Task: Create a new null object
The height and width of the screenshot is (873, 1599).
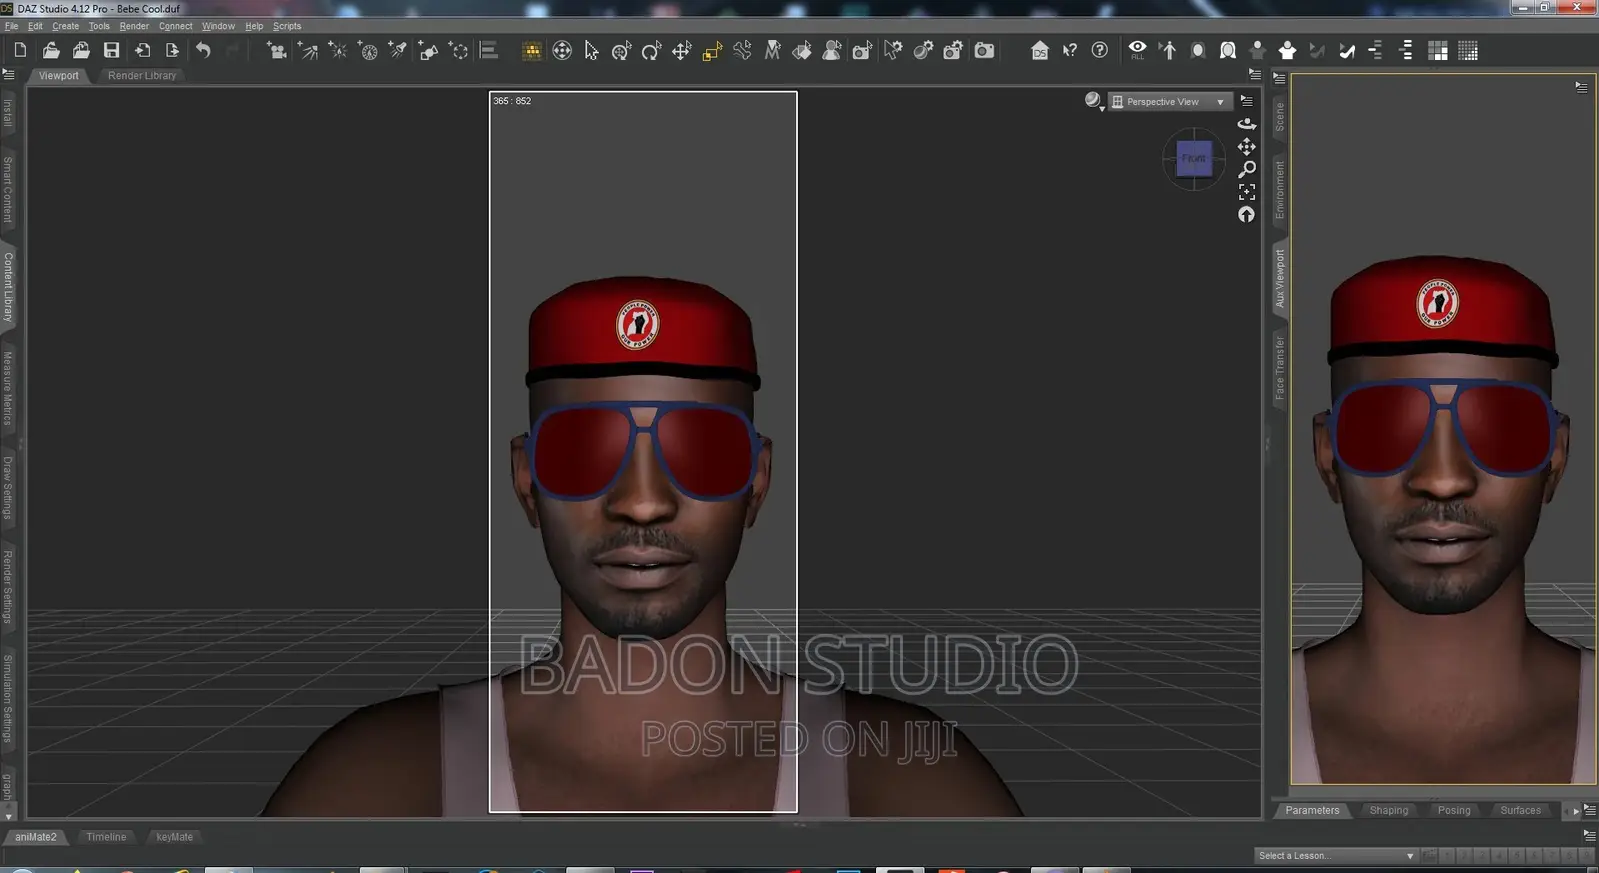Action: coord(459,50)
